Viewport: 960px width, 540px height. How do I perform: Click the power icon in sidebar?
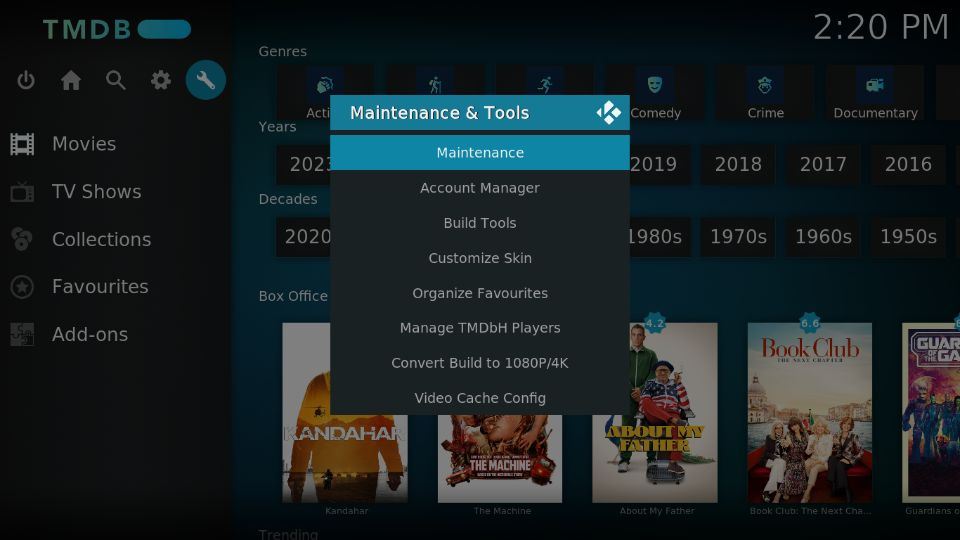pos(26,80)
